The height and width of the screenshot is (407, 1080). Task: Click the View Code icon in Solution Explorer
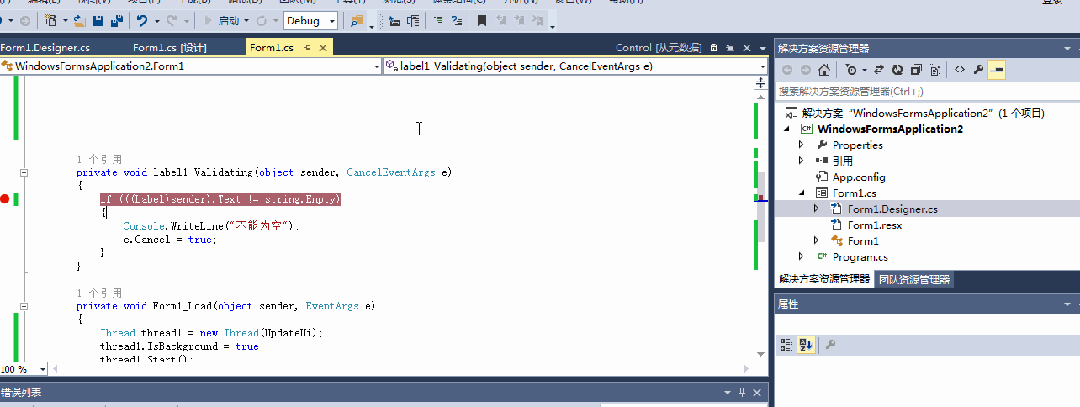[959, 69]
